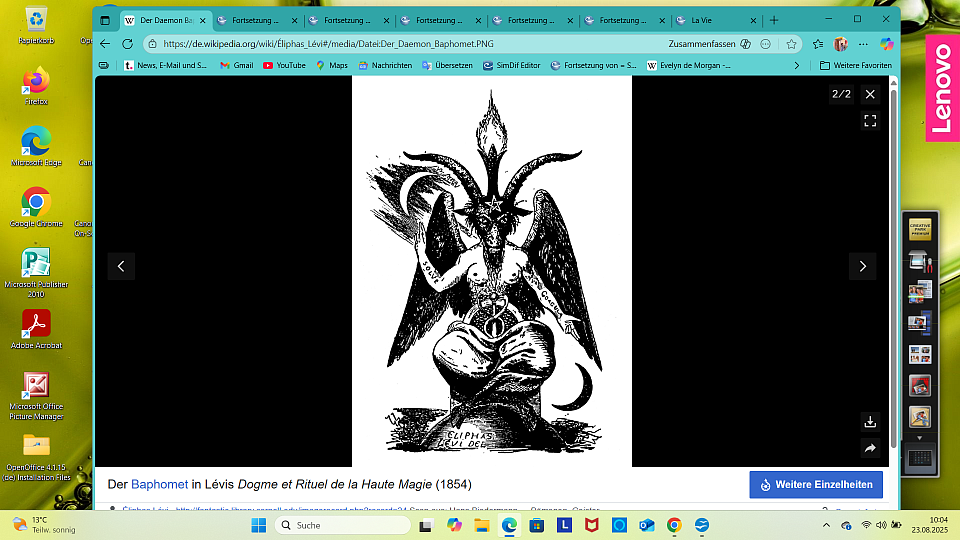Open News, E-Mail und S... bookmark

(166, 66)
